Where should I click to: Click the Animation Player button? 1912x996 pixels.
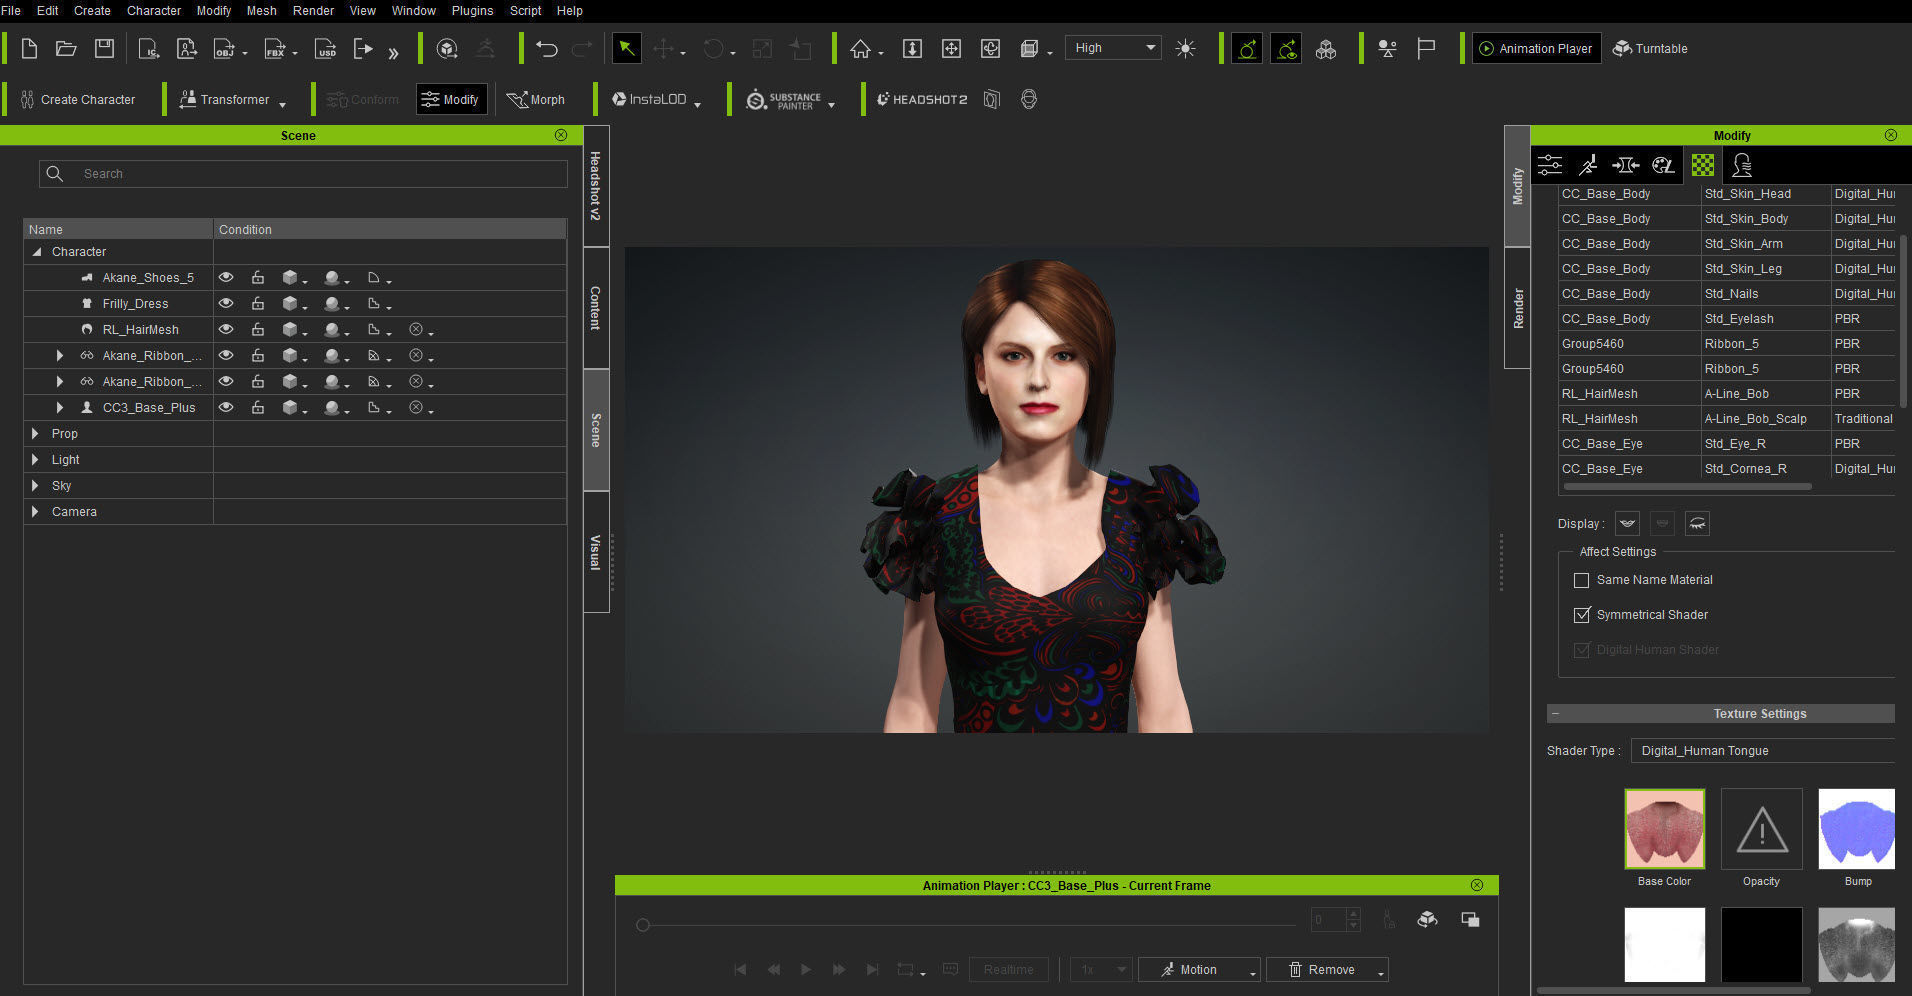[x=1536, y=48]
